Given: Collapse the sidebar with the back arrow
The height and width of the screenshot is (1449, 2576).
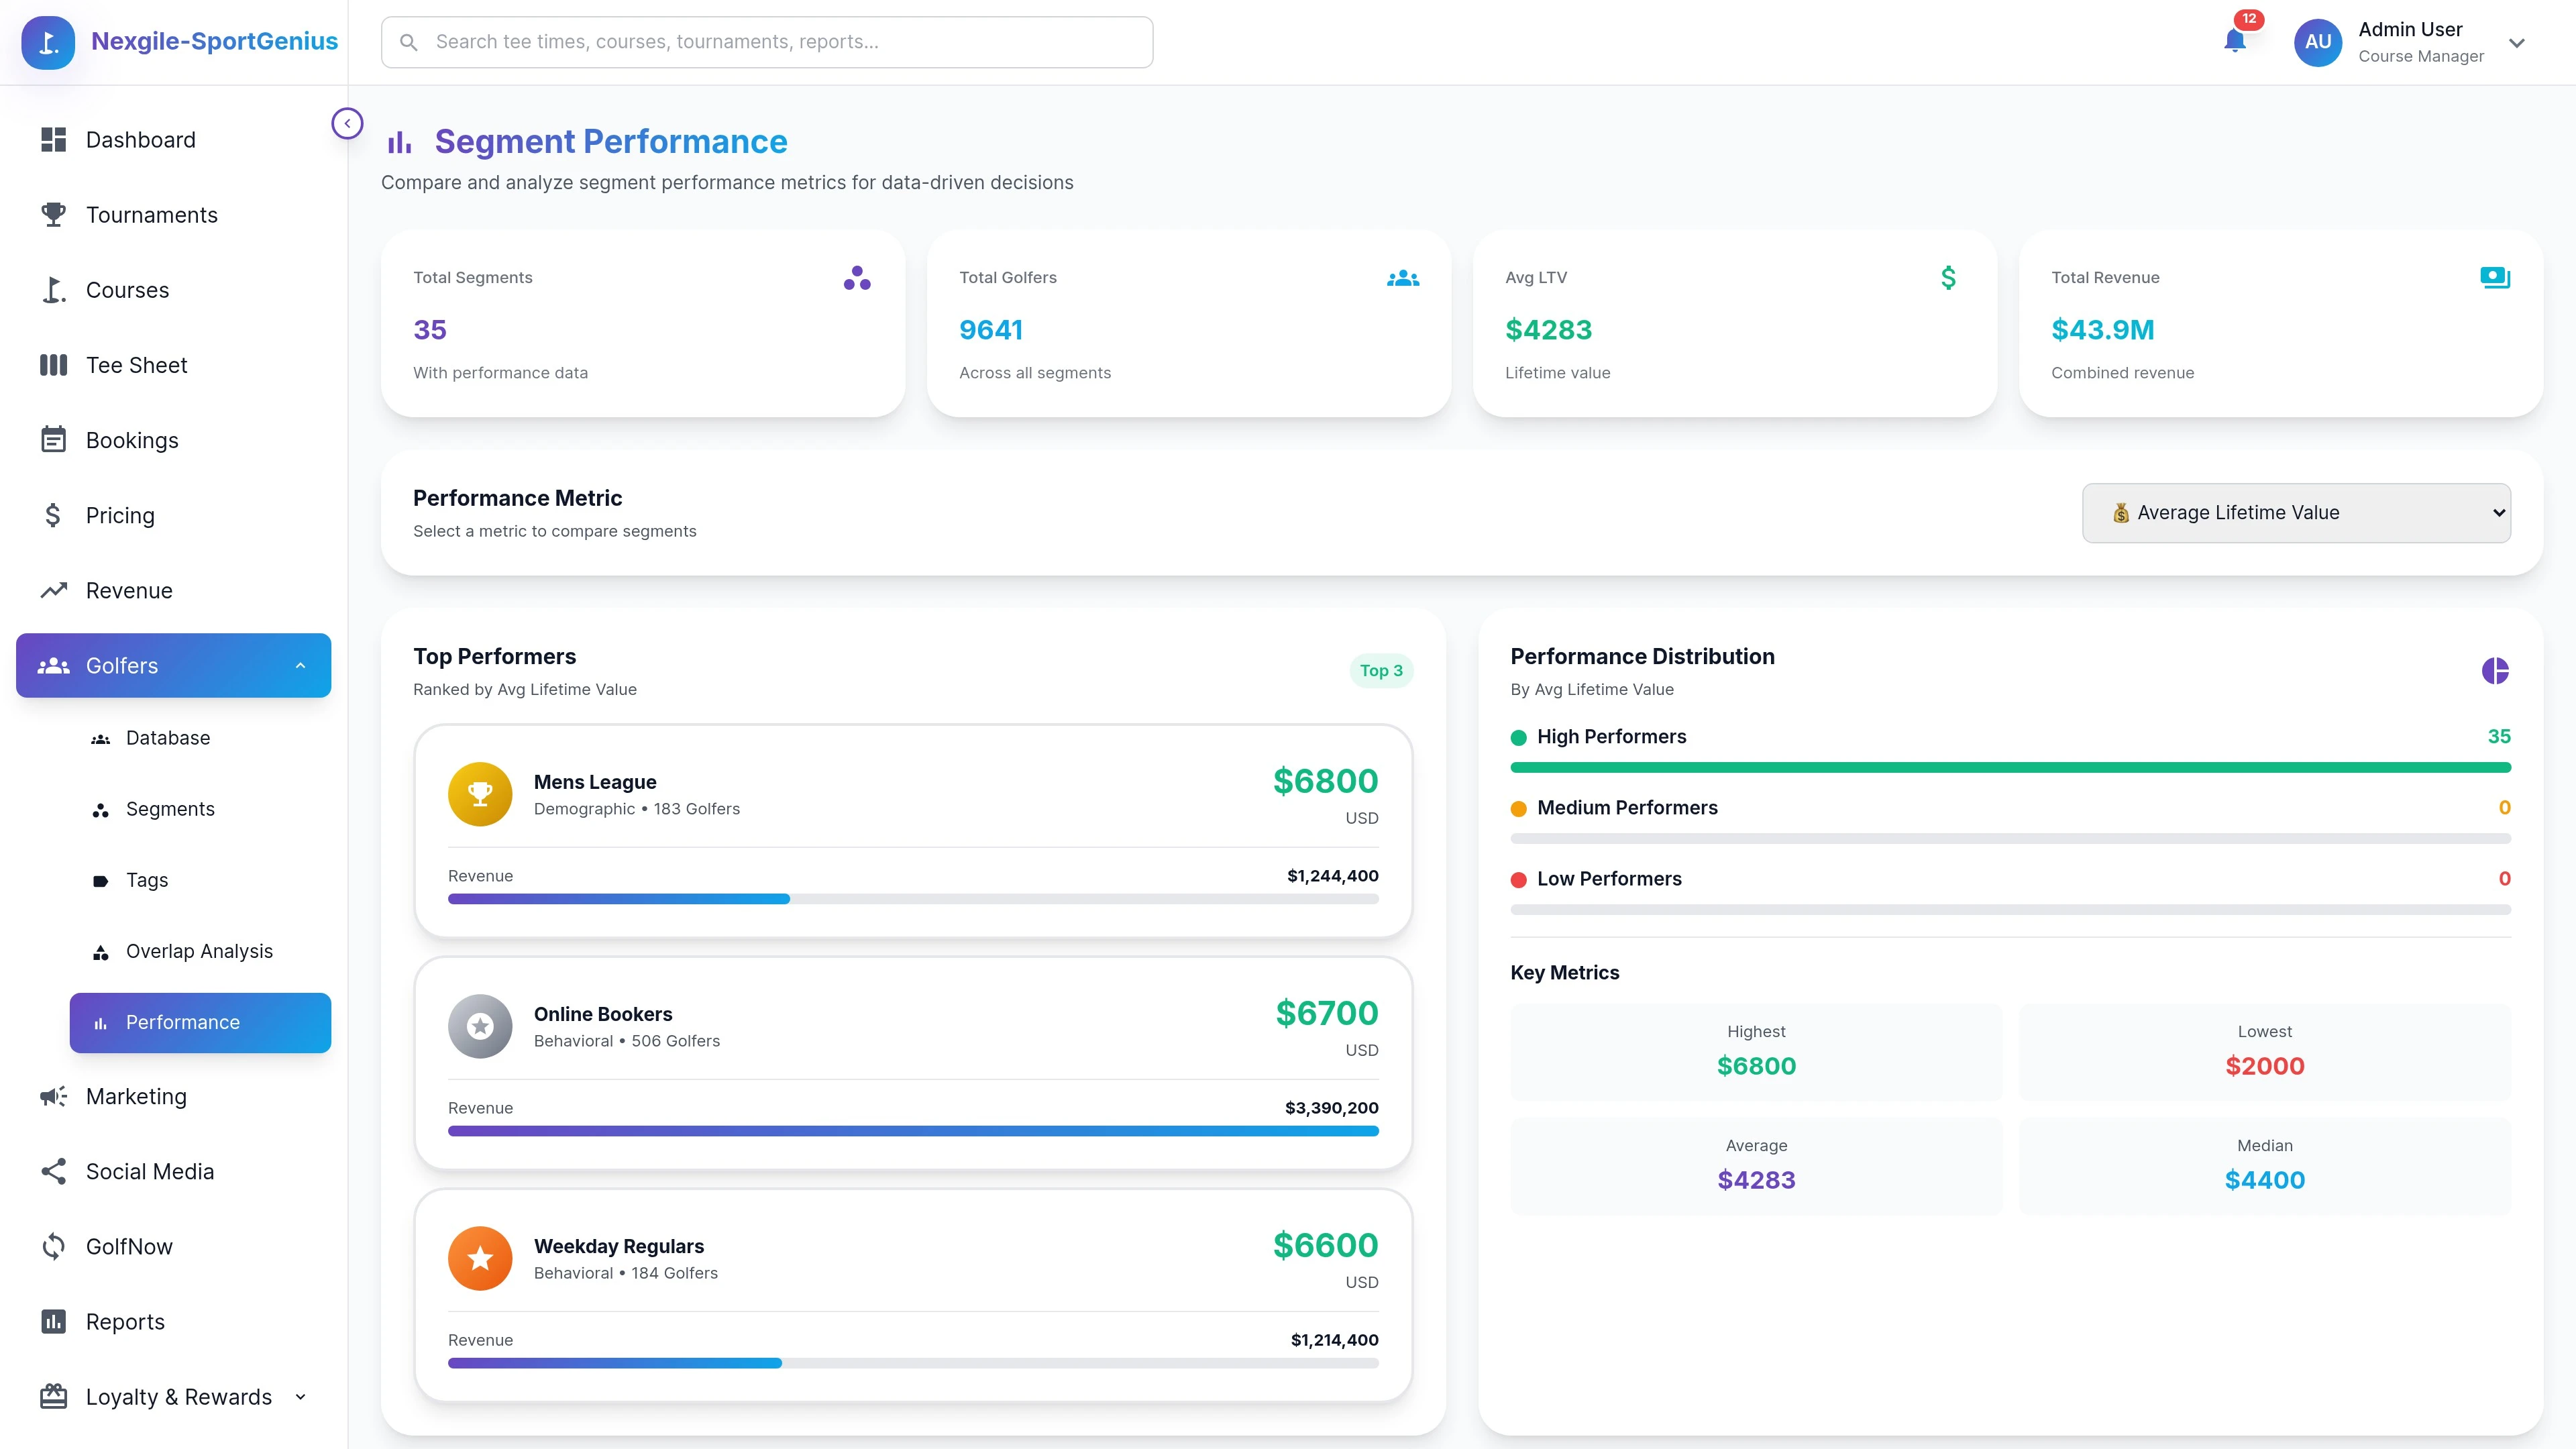Looking at the screenshot, I should coord(347,123).
